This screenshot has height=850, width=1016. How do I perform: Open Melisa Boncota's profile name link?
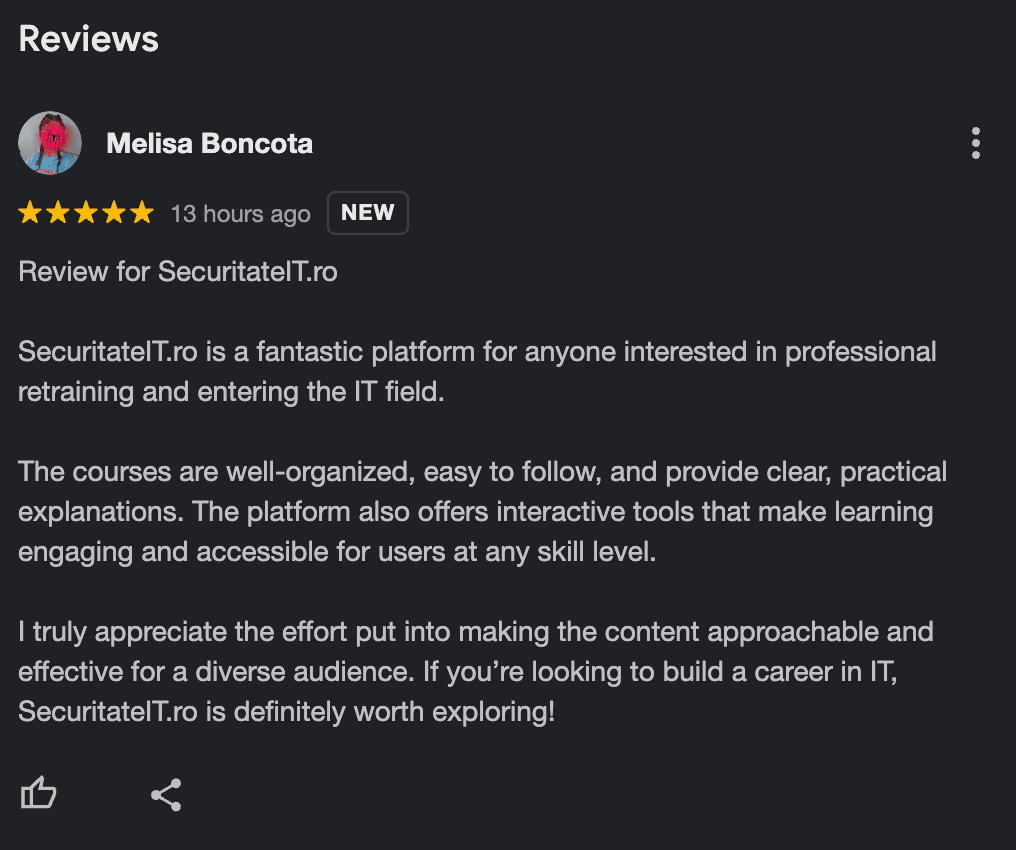(209, 144)
